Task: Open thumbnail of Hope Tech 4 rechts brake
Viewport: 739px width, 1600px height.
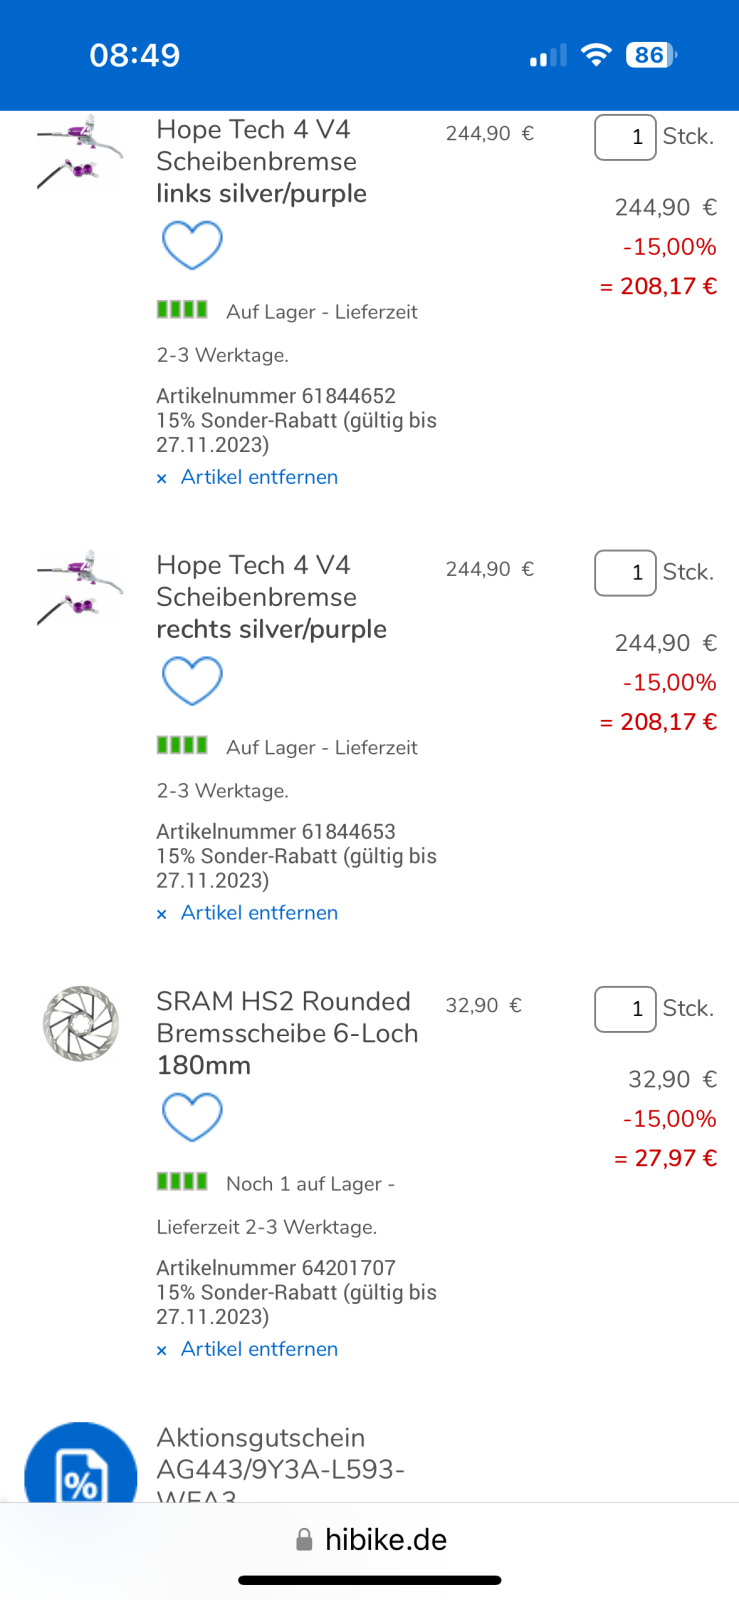Action: pos(80,588)
